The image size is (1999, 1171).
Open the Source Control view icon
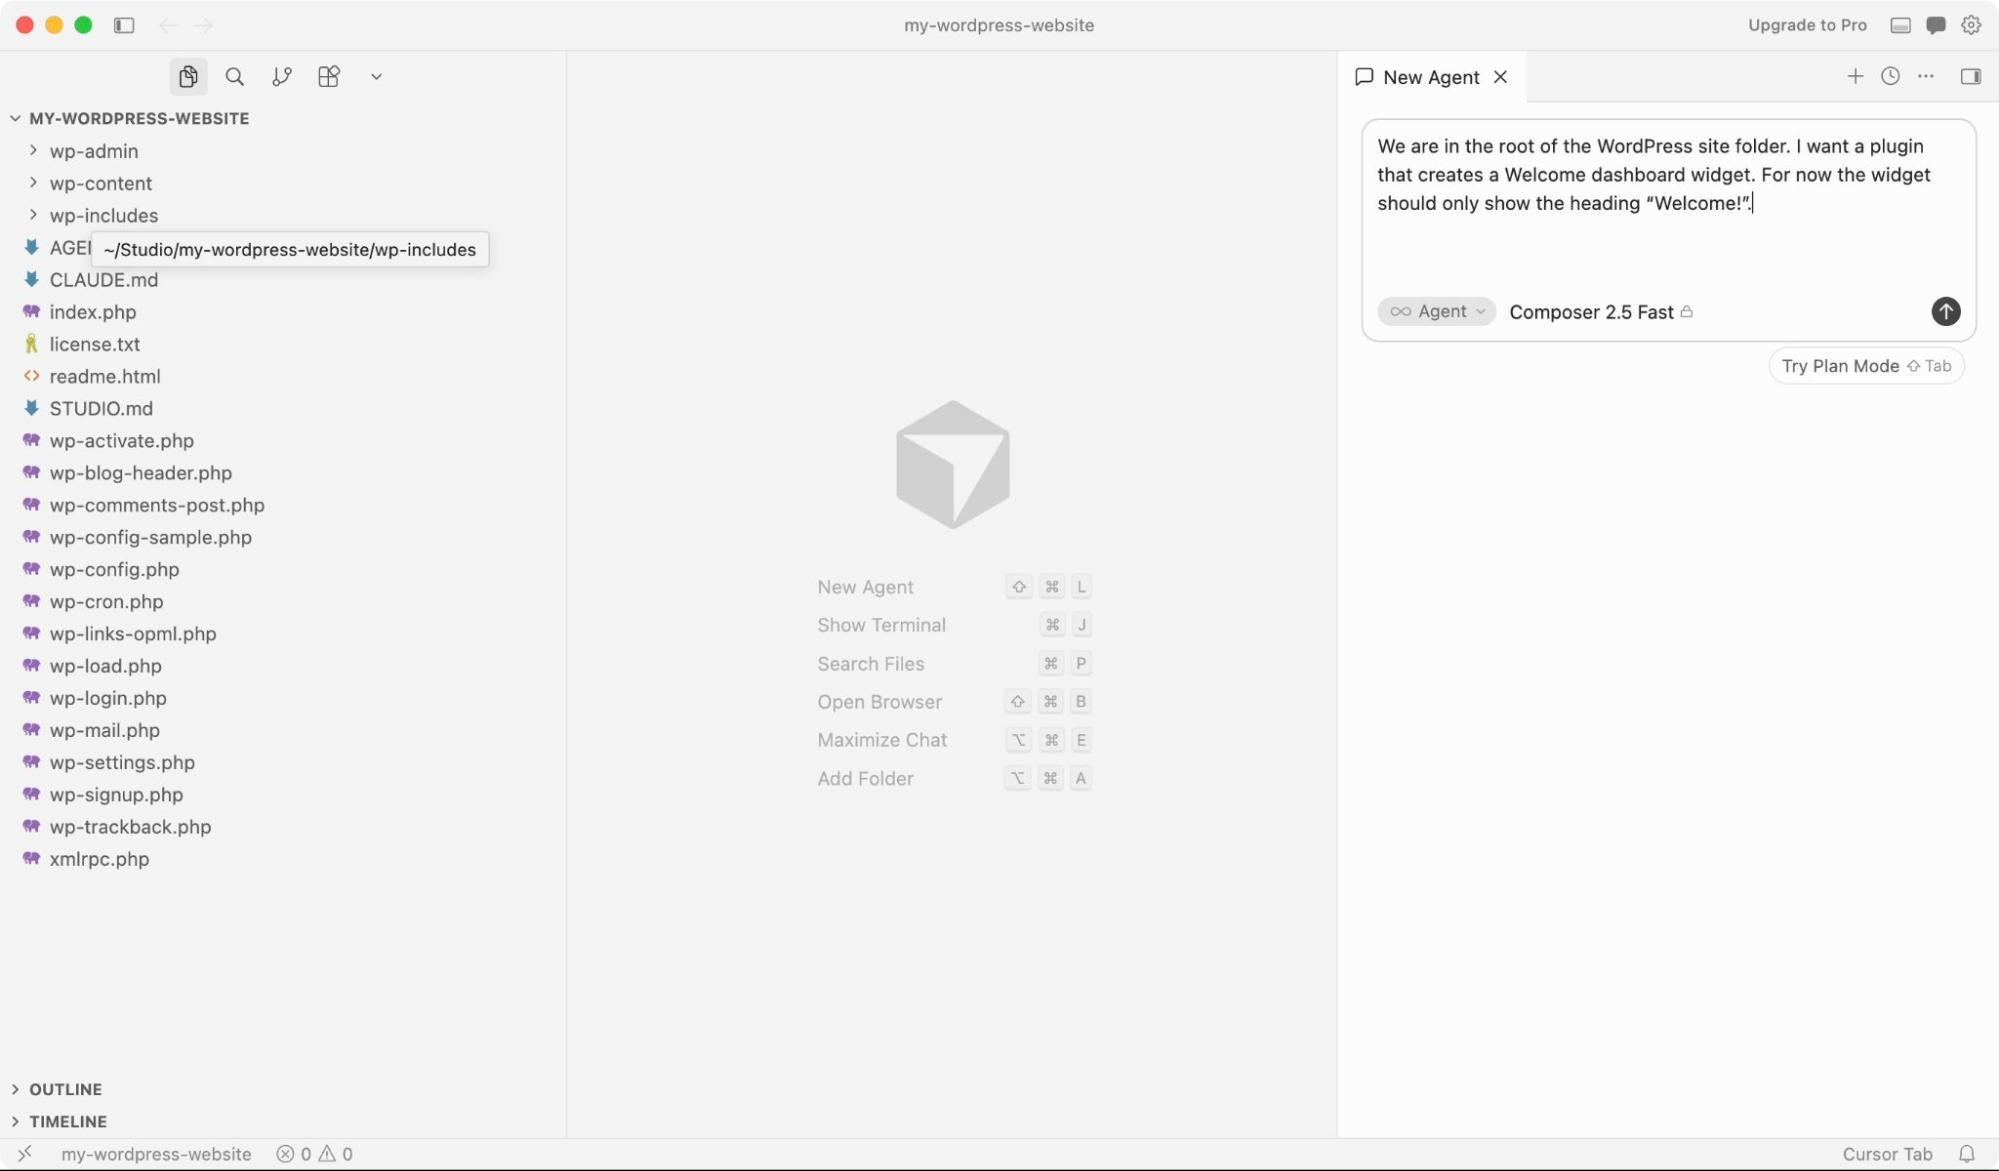click(282, 77)
